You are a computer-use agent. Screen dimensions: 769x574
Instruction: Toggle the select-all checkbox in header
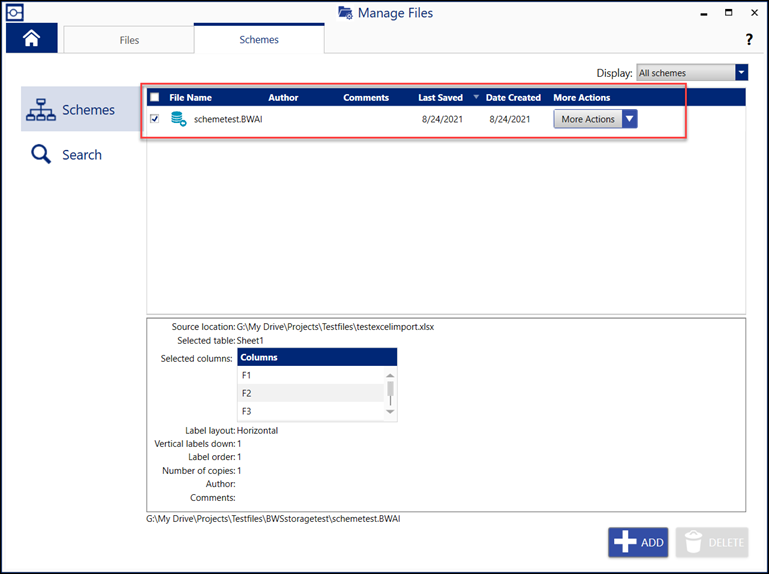click(154, 97)
